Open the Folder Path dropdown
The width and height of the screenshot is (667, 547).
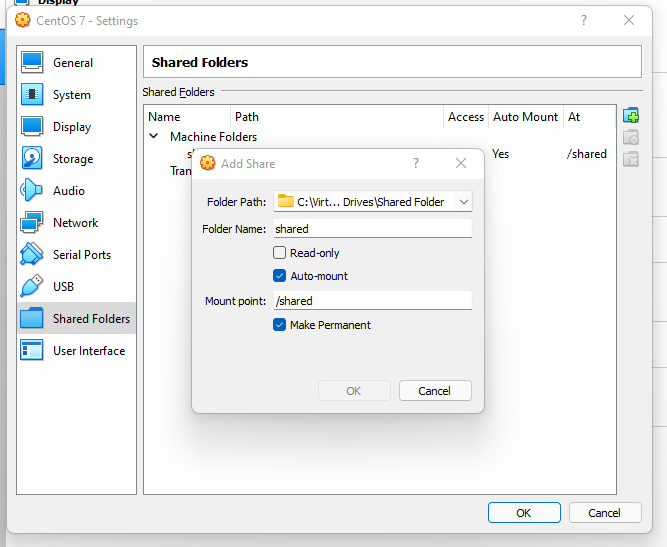click(463, 202)
